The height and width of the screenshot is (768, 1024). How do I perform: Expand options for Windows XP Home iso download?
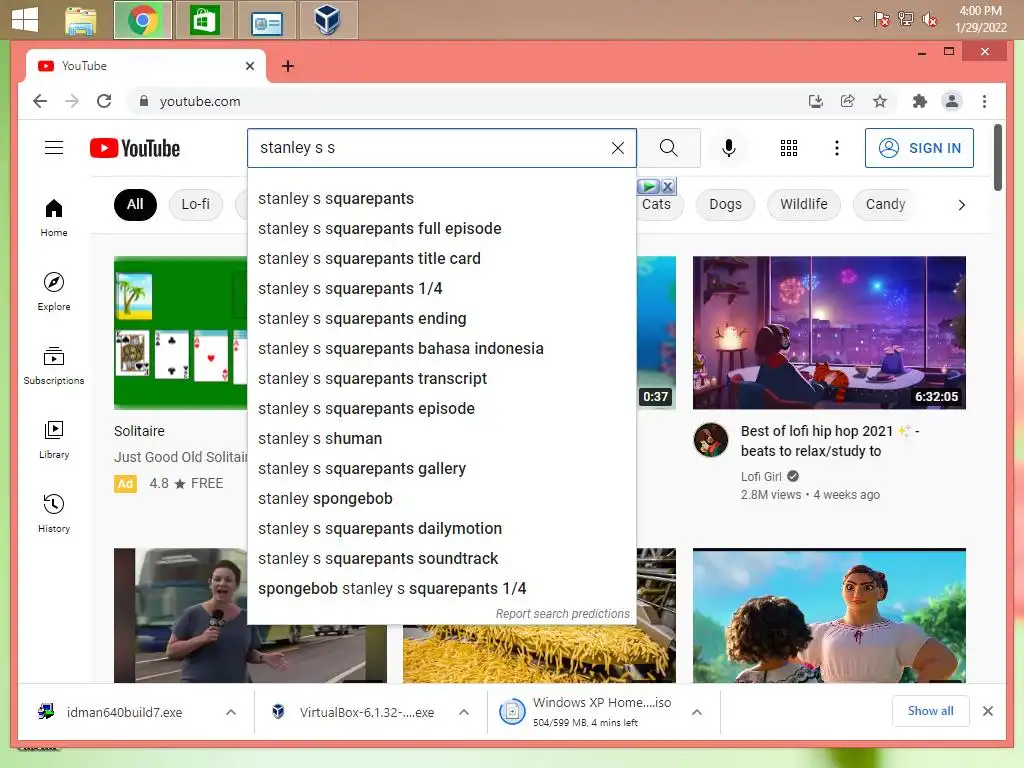point(697,712)
